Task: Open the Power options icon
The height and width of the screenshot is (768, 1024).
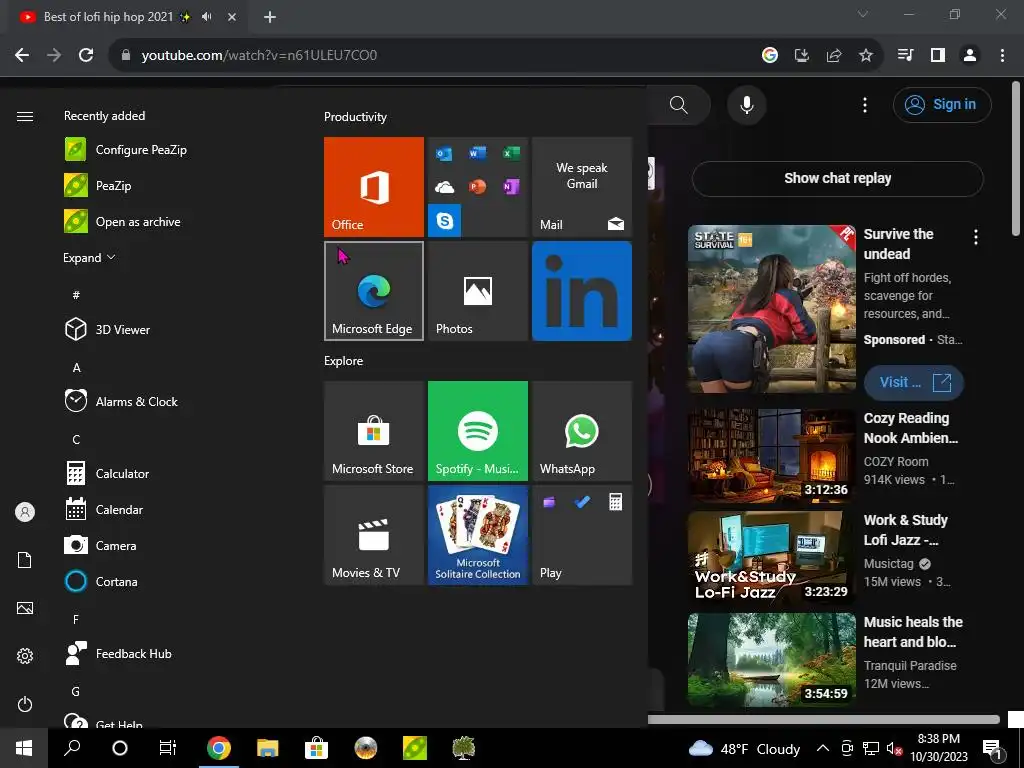Action: click(25, 704)
